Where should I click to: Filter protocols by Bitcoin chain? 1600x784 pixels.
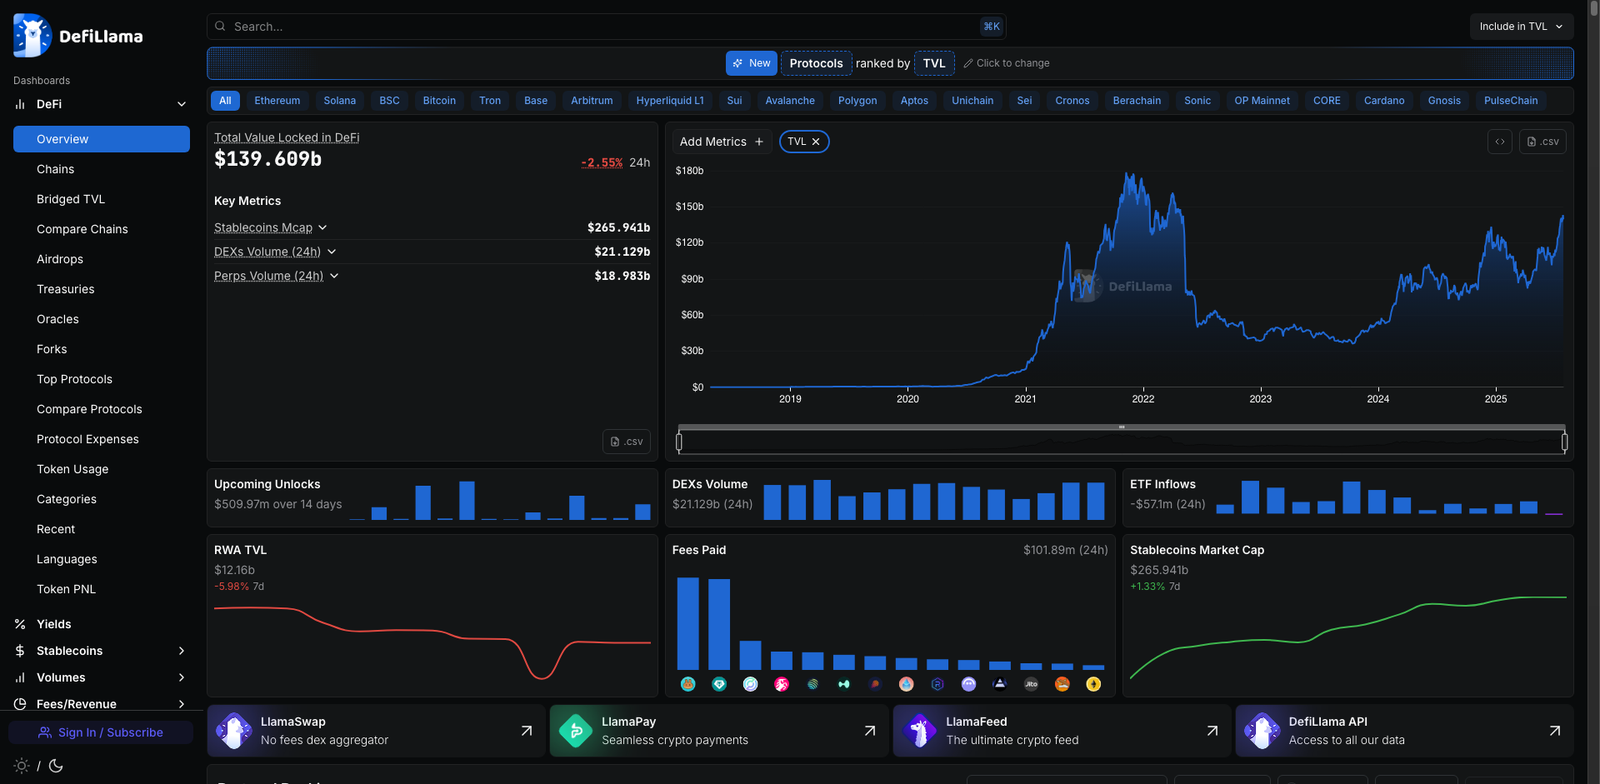[x=439, y=100]
